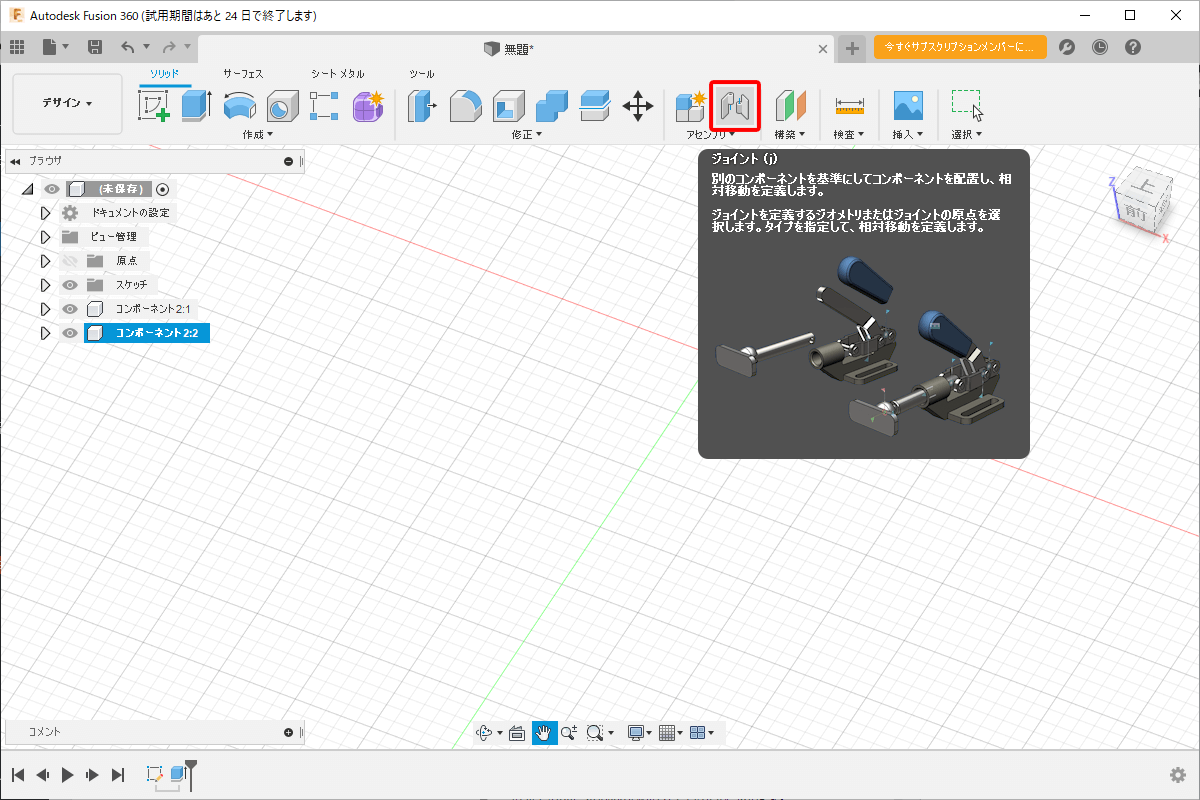The height and width of the screenshot is (800, 1200).
Task: Switch to the ソリッド tab
Action: [x=164, y=74]
